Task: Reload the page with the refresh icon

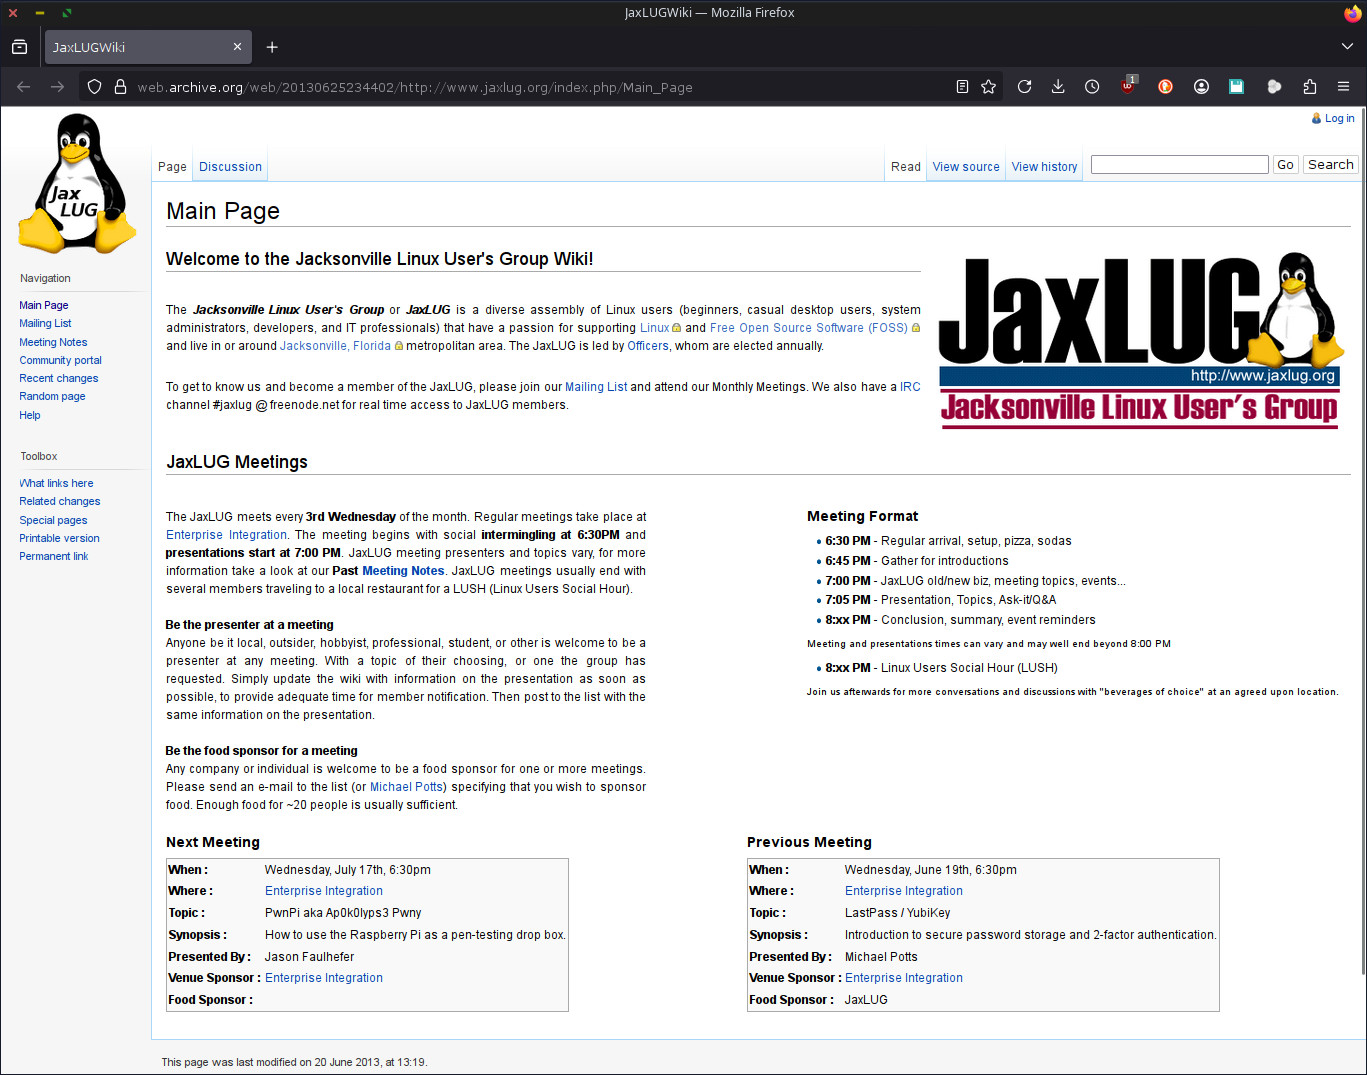Action: (1024, 87)
